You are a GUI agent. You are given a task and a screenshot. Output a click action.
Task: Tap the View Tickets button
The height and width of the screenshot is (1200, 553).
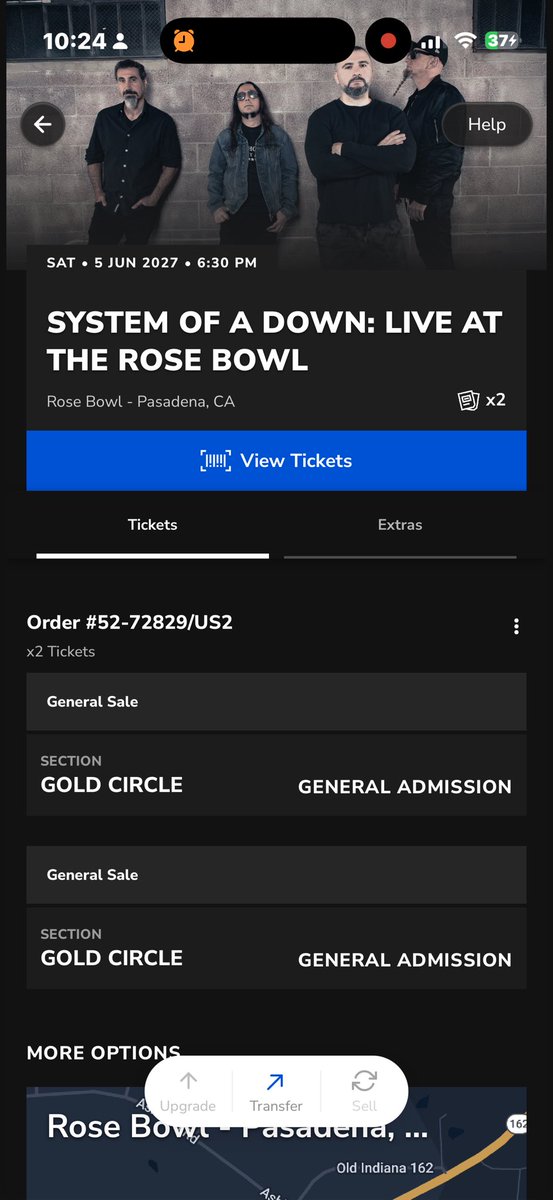(x=276, y=461)
